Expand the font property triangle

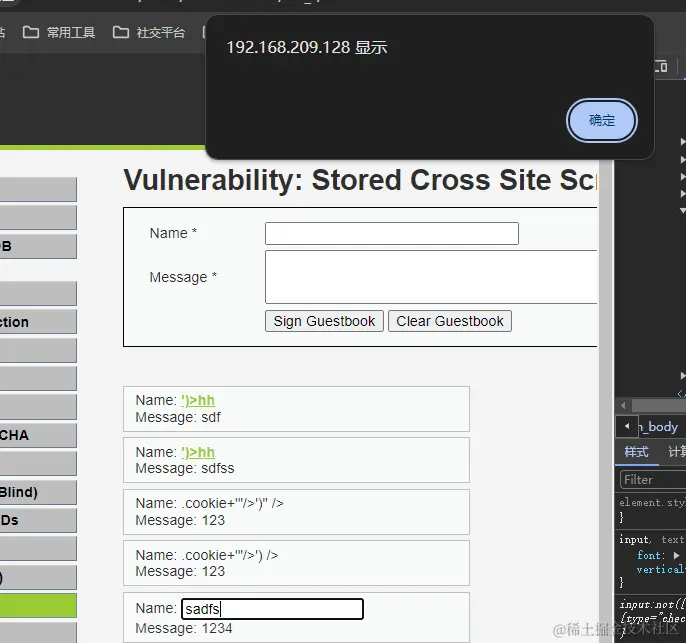point(676,556)
